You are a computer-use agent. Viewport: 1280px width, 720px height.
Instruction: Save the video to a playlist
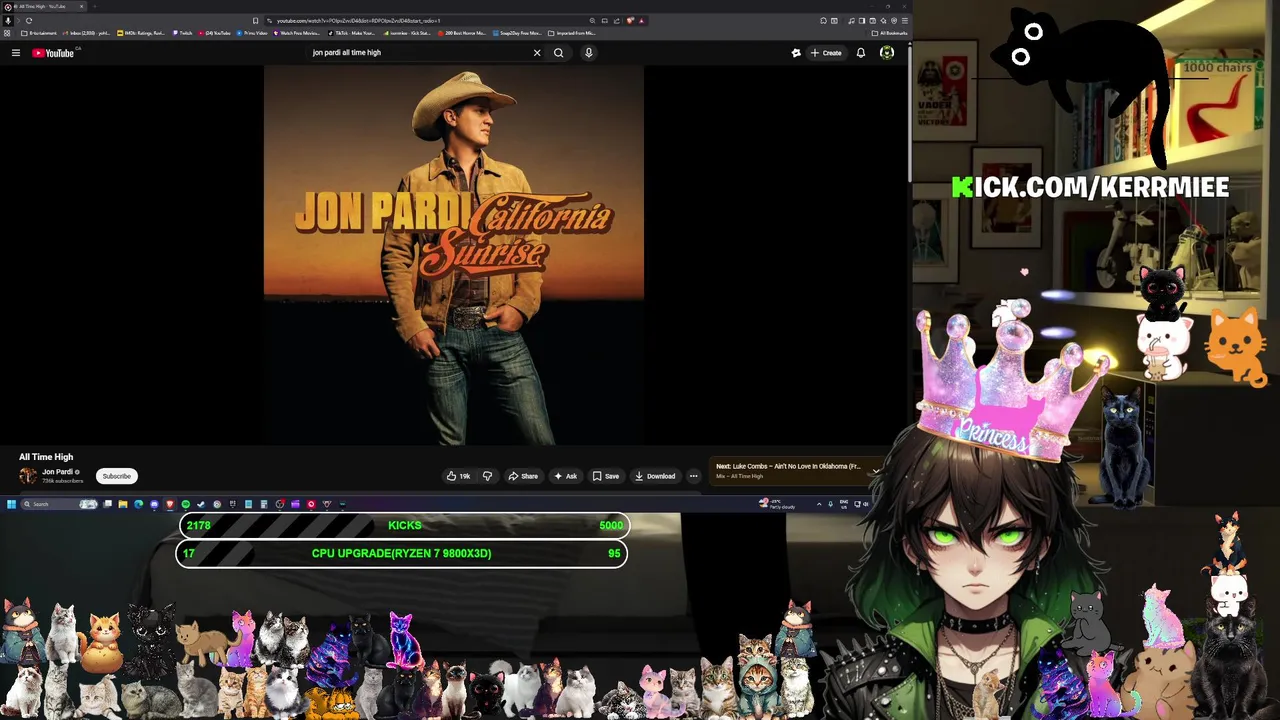(x=606, y=476)
